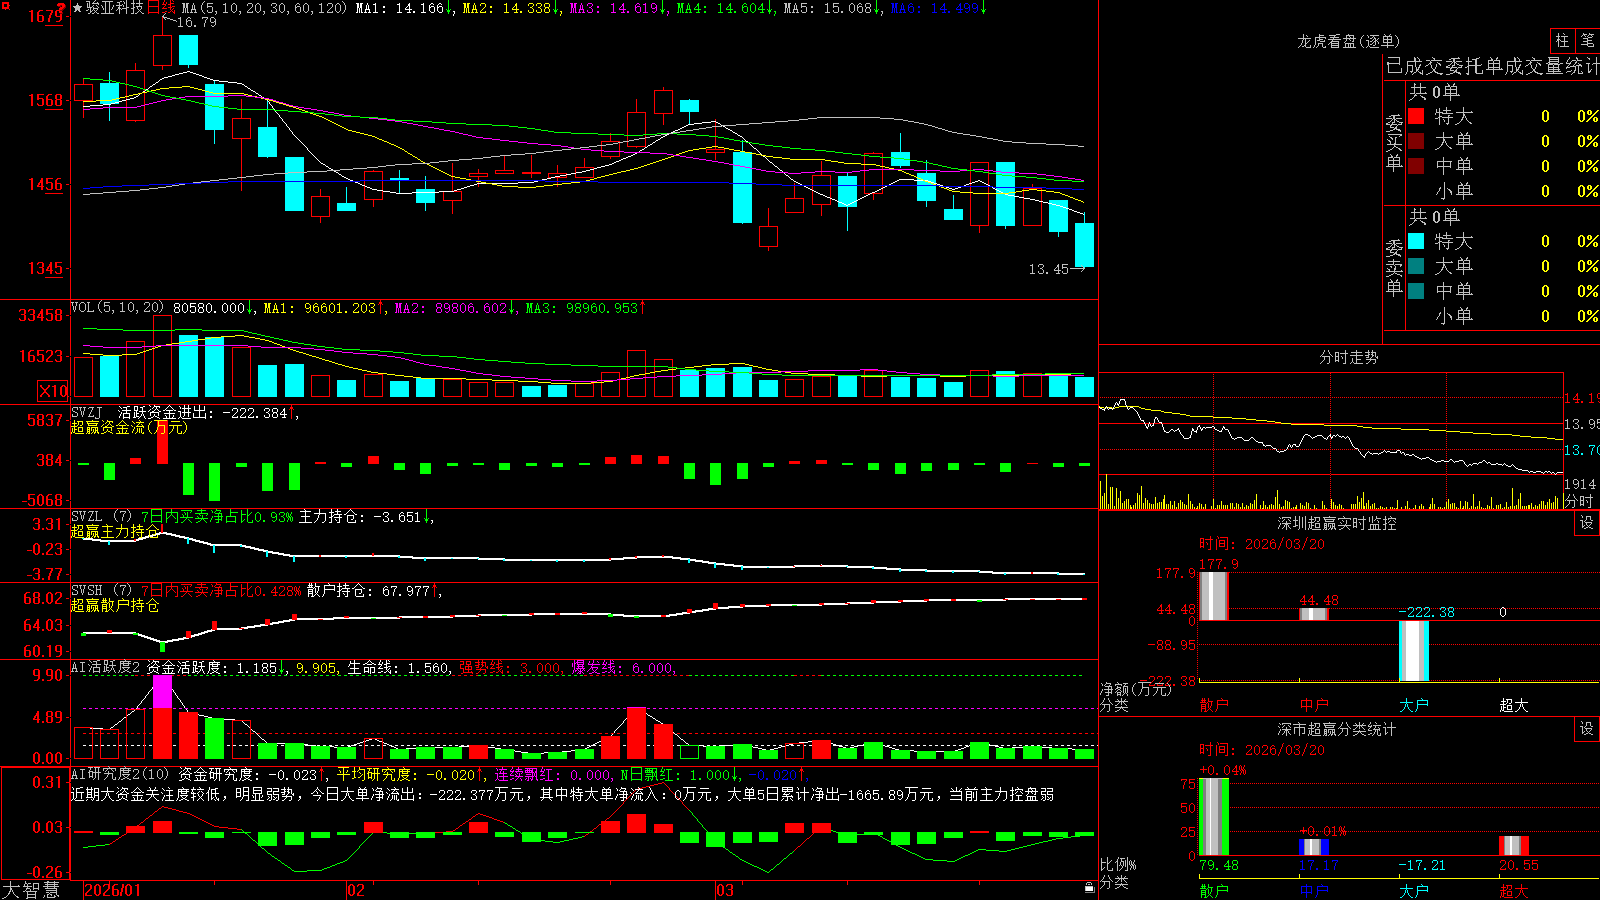
Task: Click dark red 大单 swatch in 委买单
Action: (x=1416, y=141)
